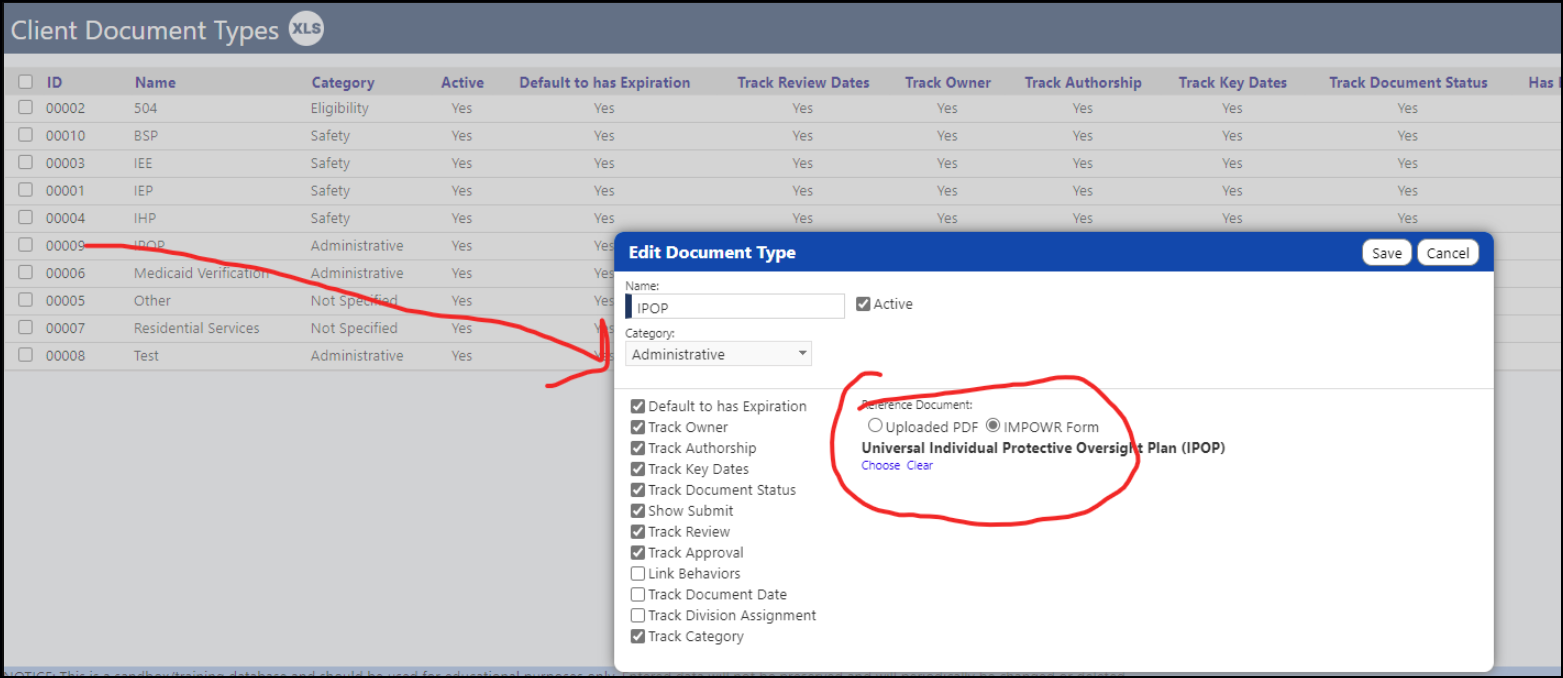Open the Medicaid Verification row name
Viewport: 1563px width, 678px height.
pyautogui.click(x=201, y=273)
